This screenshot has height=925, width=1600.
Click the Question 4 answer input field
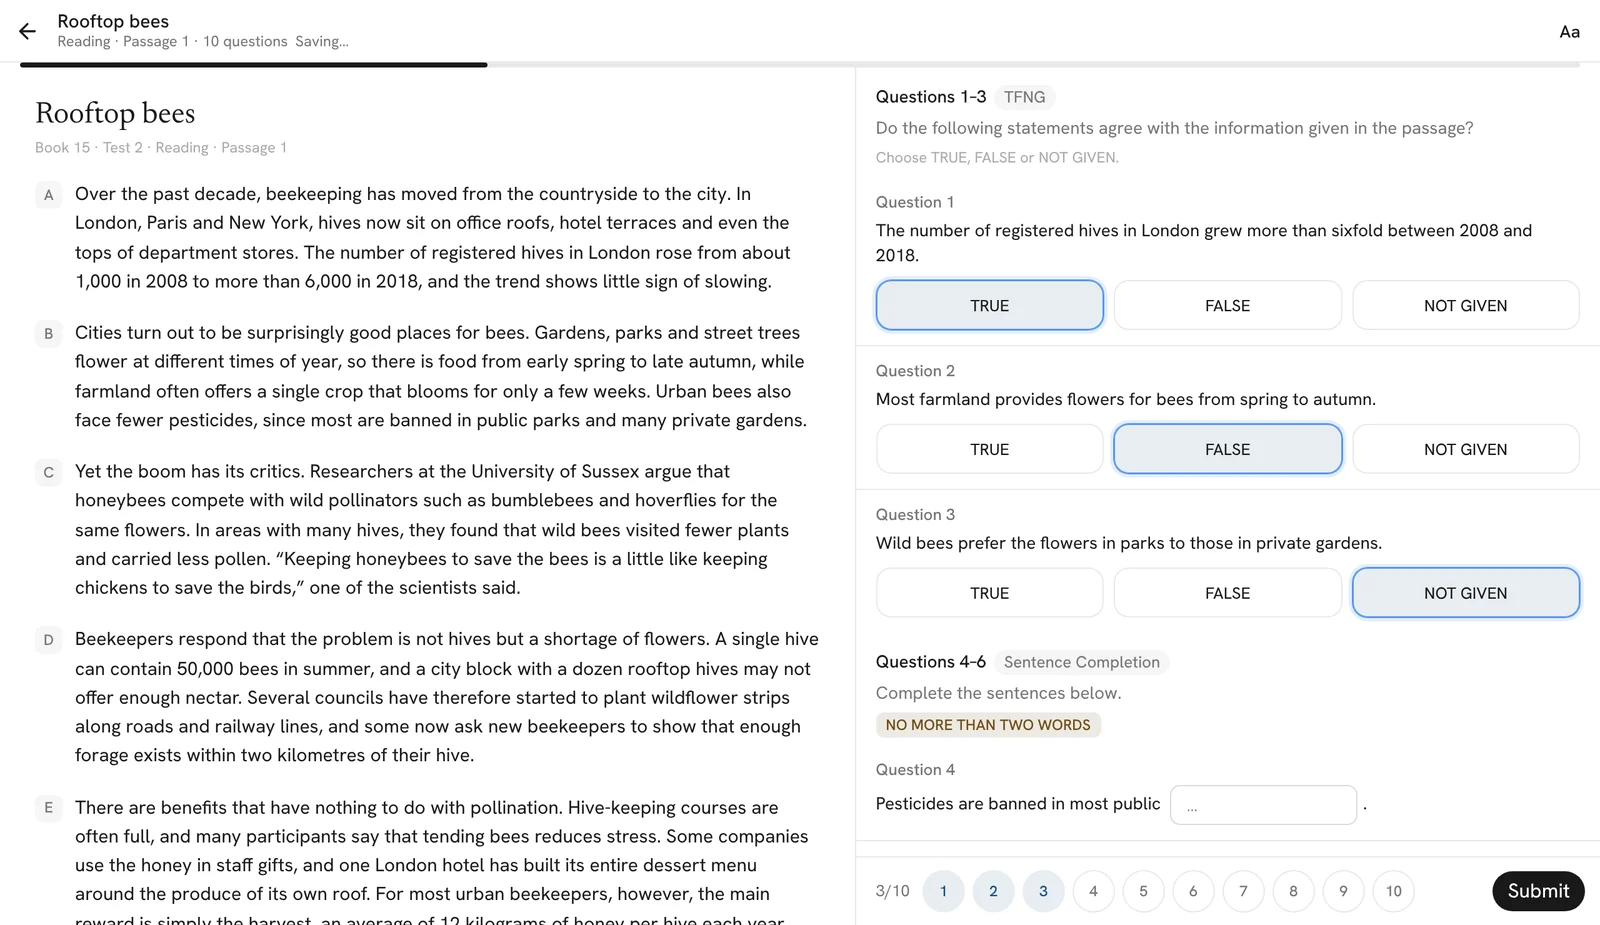tap(1263, 805)
